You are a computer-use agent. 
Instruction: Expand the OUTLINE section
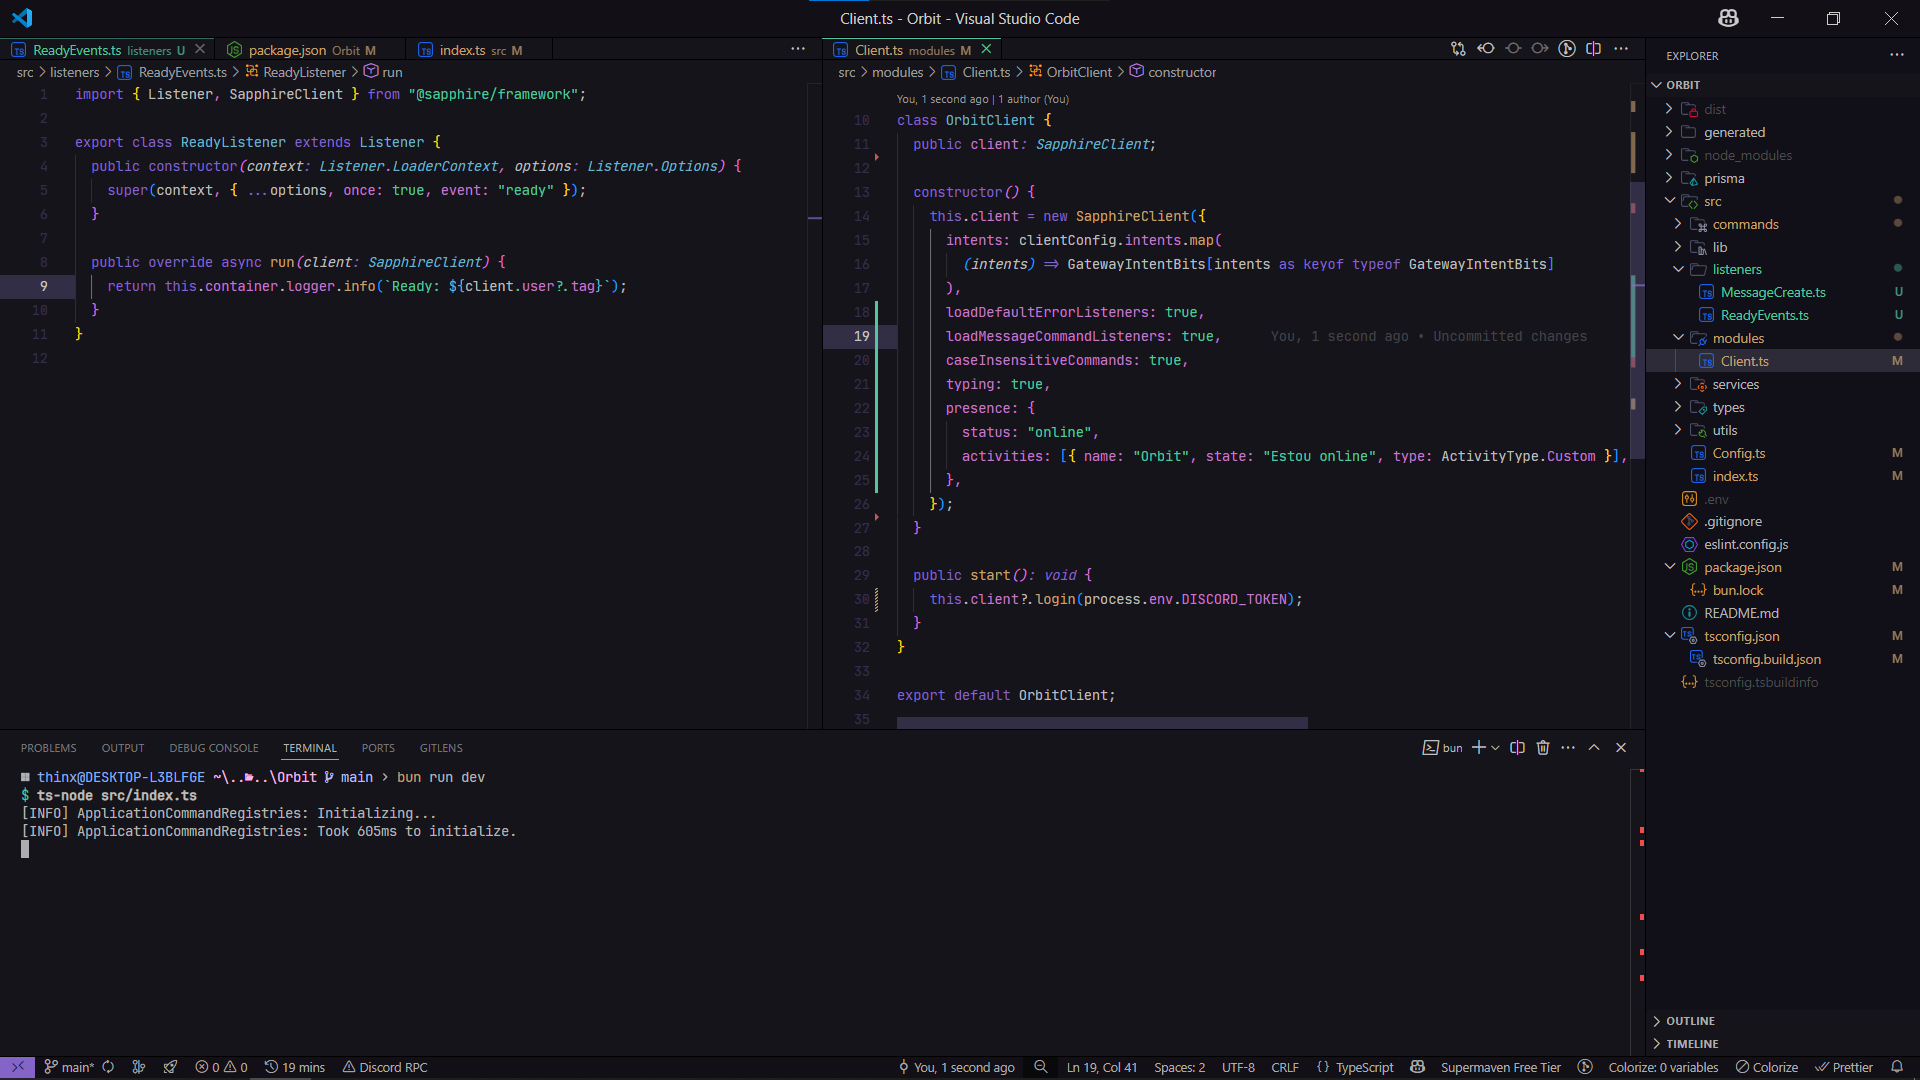click(x=1690, y=1021)
